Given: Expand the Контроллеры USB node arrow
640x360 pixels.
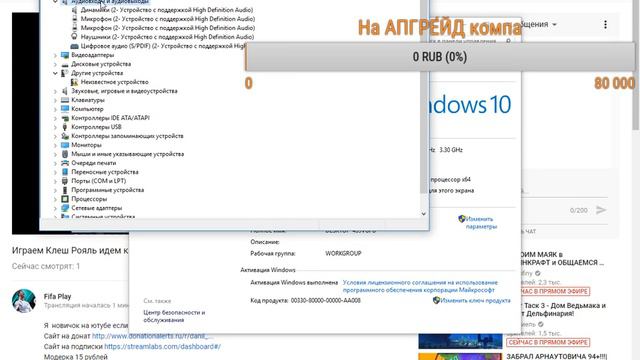Looking at the screenshot, I should [55, 127].
